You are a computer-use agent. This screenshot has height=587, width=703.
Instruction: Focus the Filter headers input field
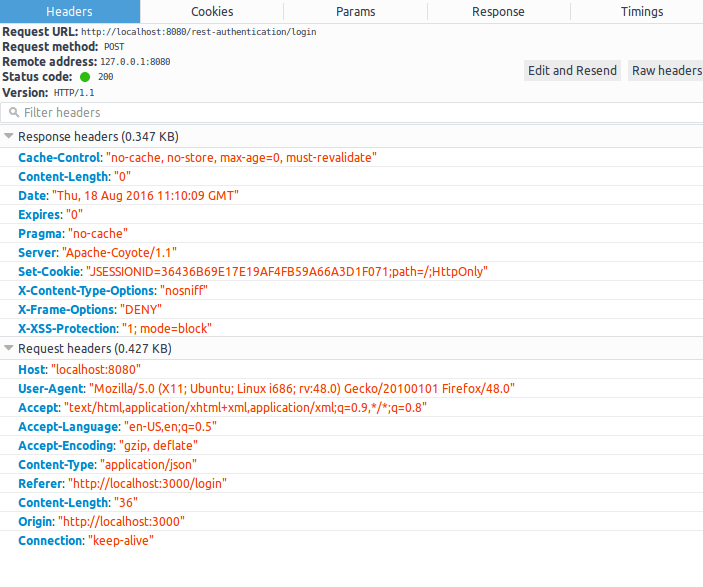pos(352,113)
